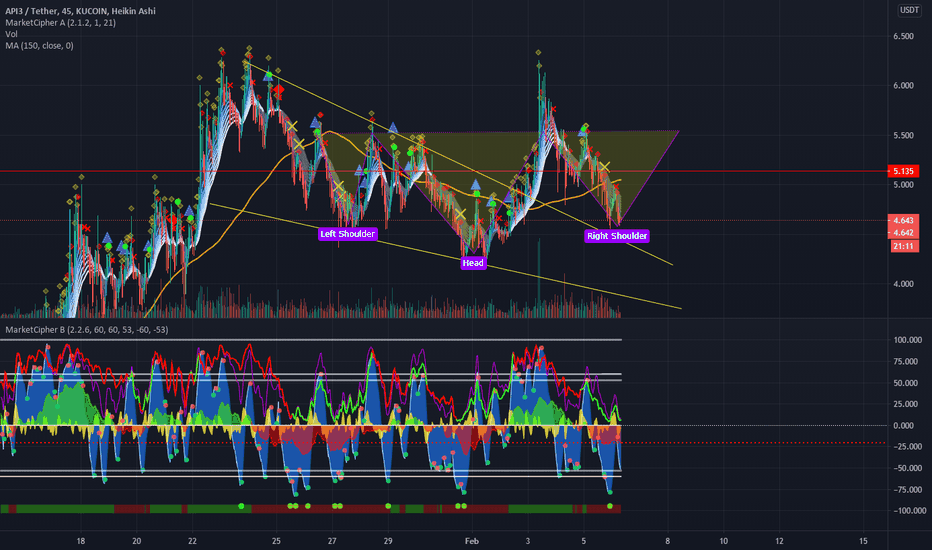Click Feb on the time axis
Screen dimensions: 932x550
tap(472, 541)
